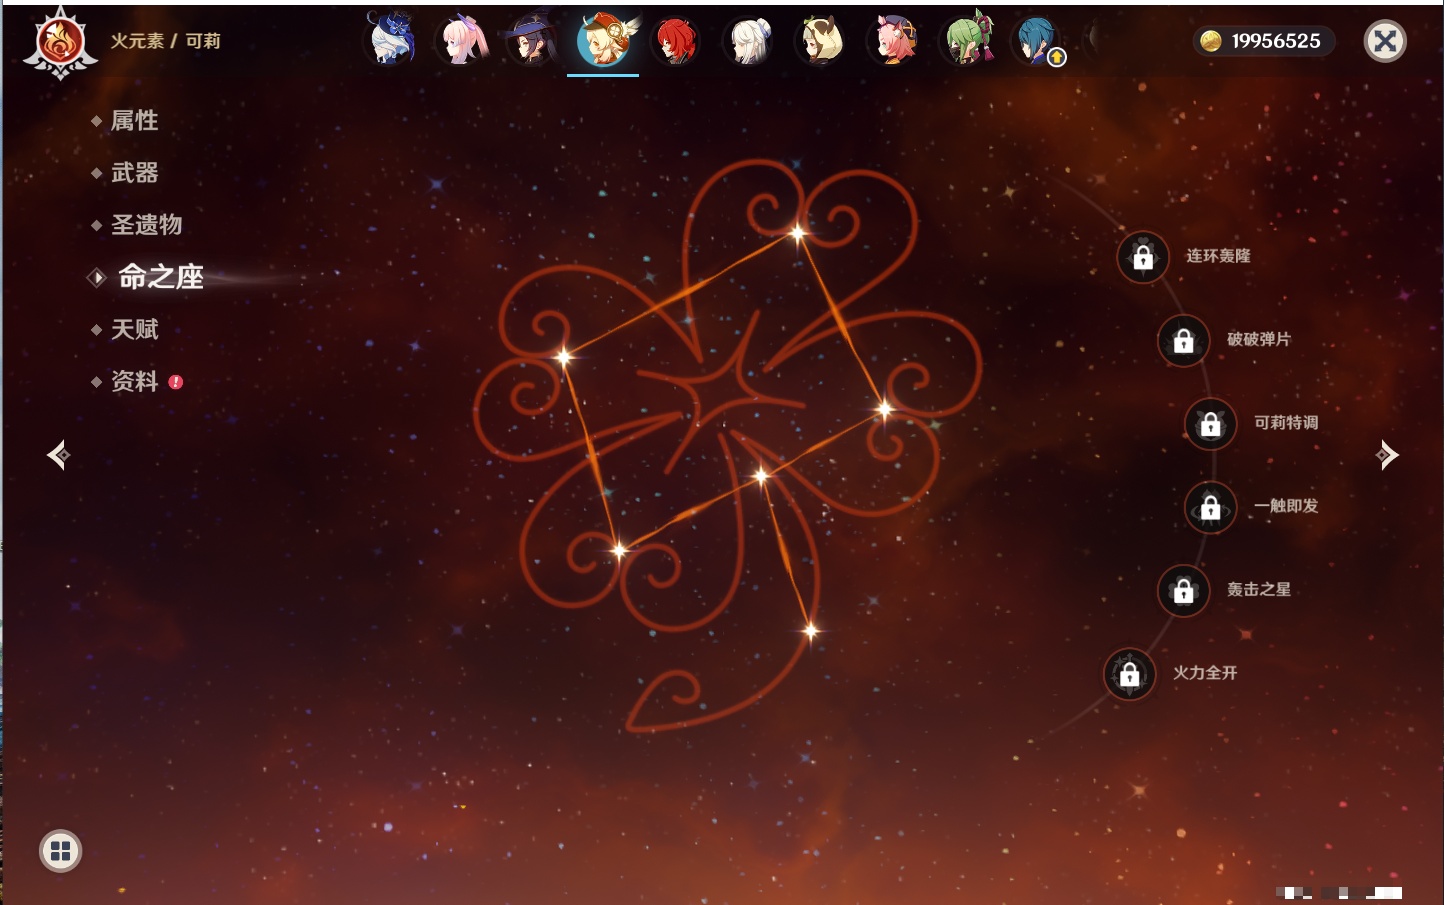Open the locked 一触即发 constellation node
The width and height of the screenshot is (1444, 905).
[1211, 507]
